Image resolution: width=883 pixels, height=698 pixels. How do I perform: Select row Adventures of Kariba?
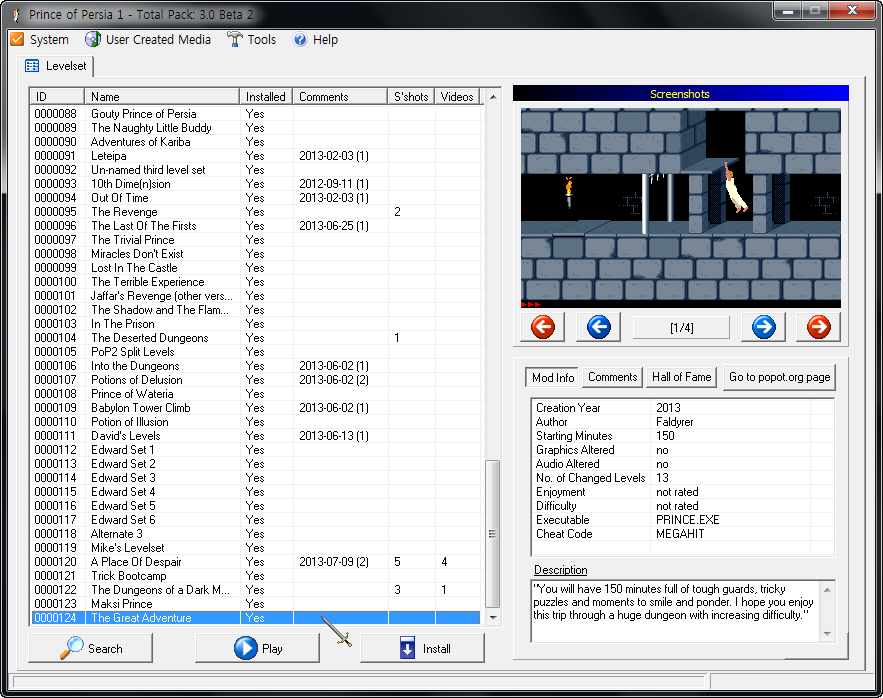tap(255, 142)
